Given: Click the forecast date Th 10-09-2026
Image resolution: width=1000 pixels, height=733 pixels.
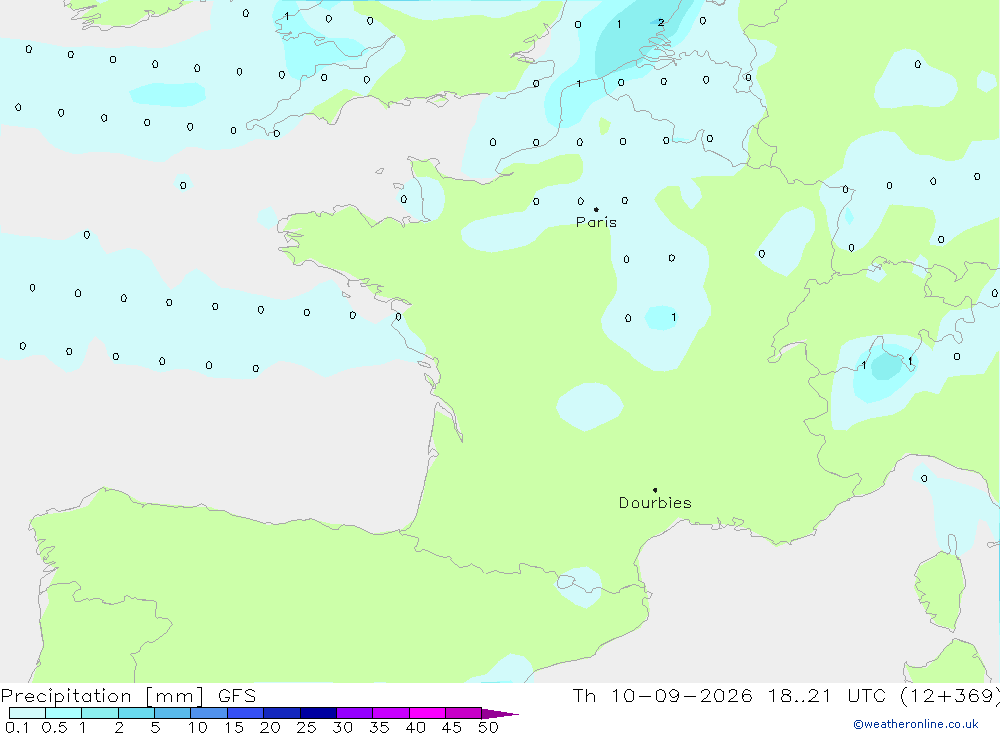Looking at the screenshot, I should pyautogui.click(x=662, y=696).
